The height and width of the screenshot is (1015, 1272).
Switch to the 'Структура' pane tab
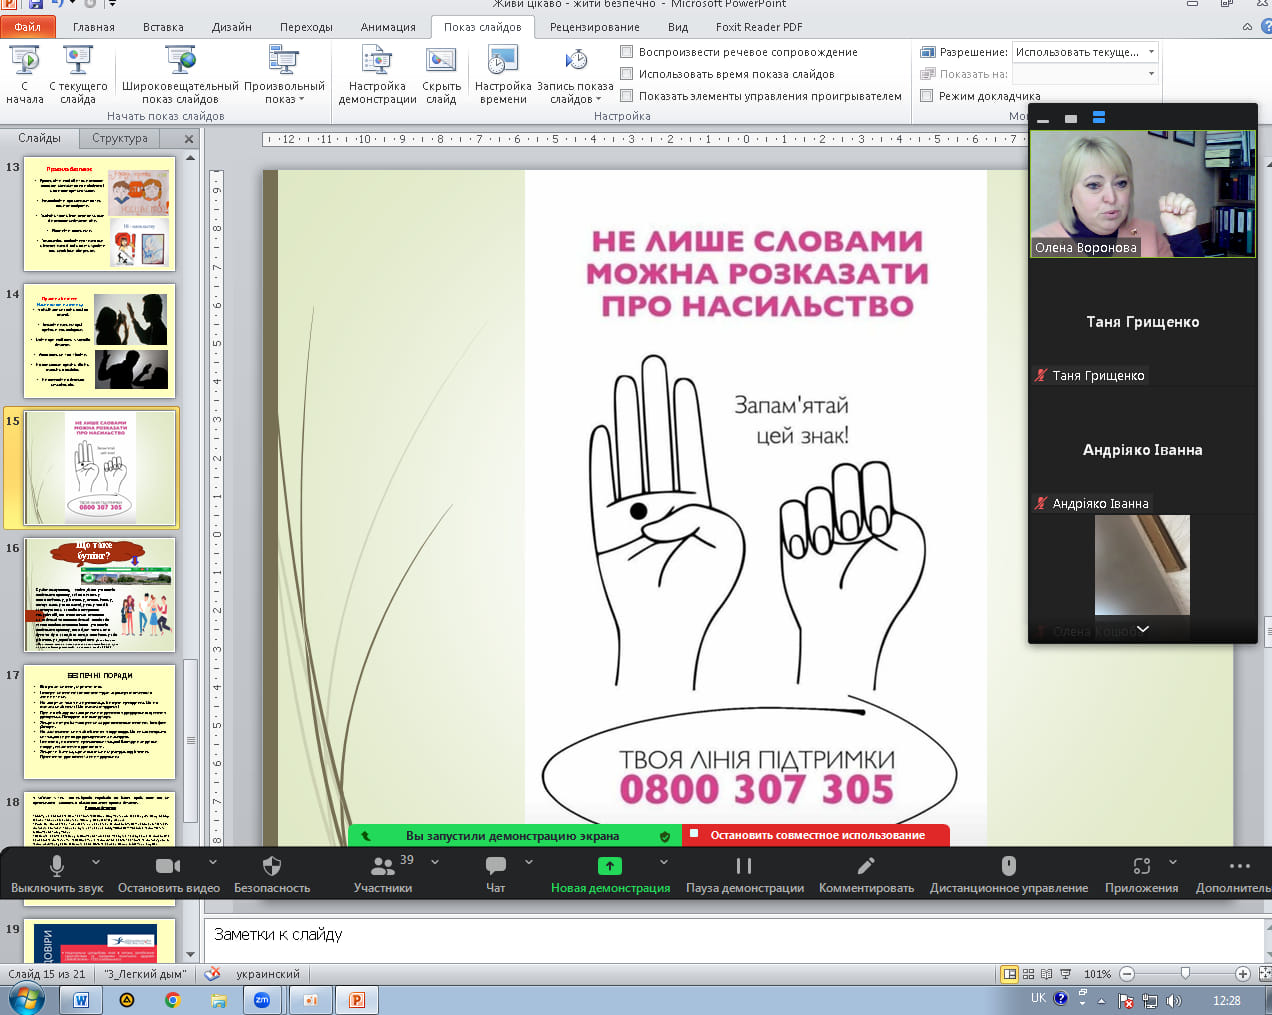tap(120, 138)
